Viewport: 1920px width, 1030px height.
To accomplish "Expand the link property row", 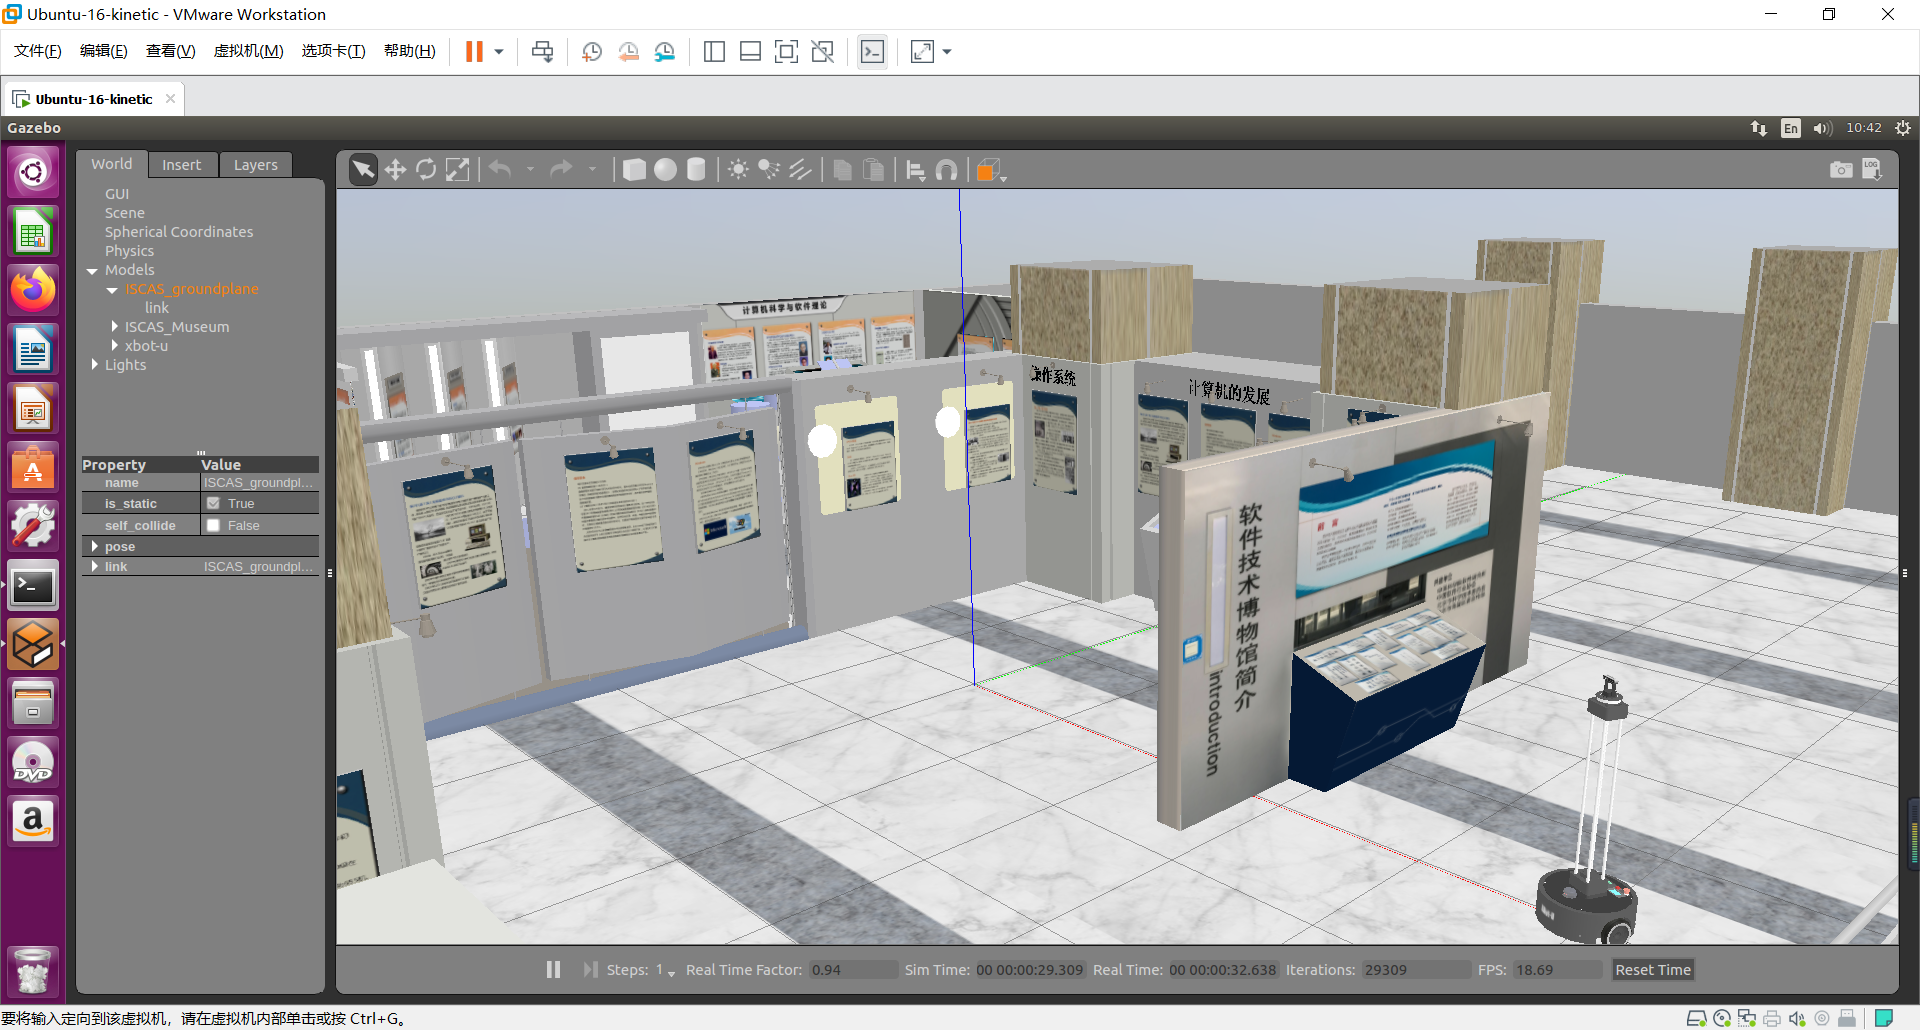I will [x=94, y=567].
